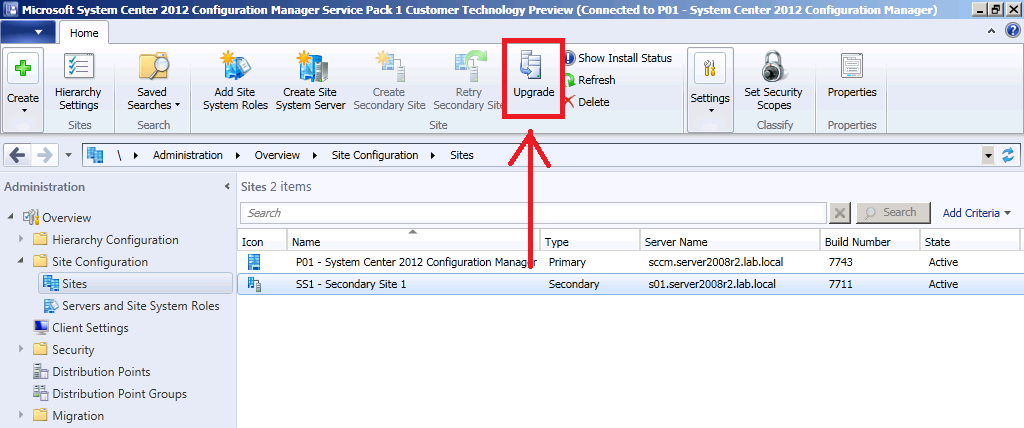Screen dimensions: 1024x428
Task: Open the address bar dropdown arrow
Action: 989,156
